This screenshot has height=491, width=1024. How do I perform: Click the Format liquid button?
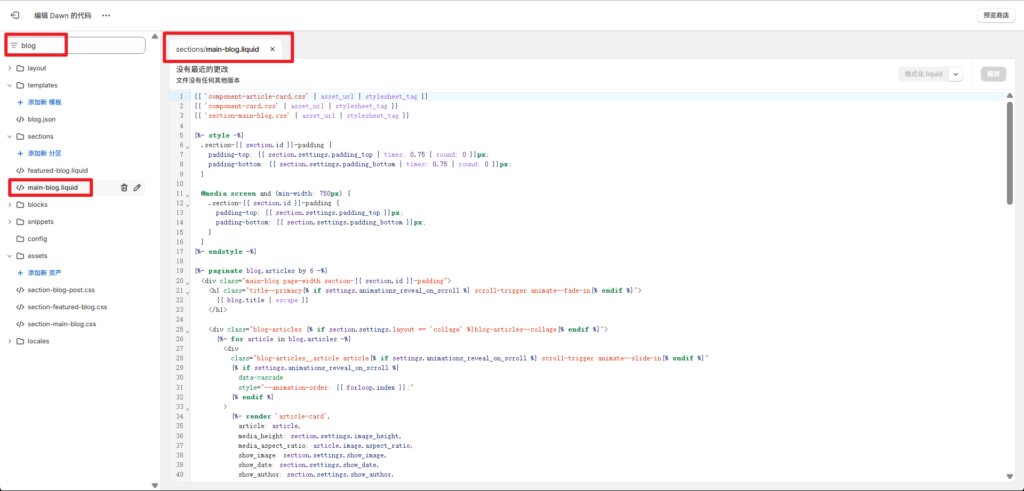(x=923, y=74)
